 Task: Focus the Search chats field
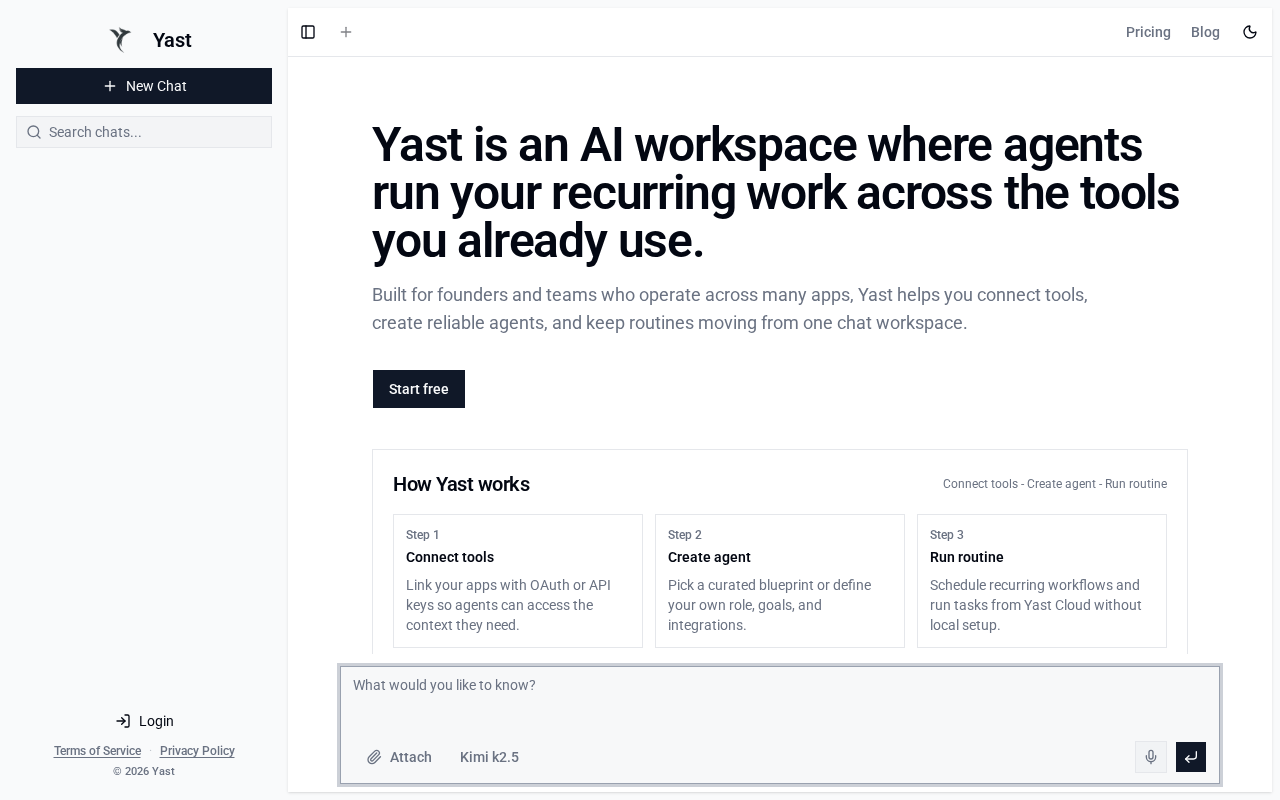pyautogui.click(x=150, y=132)
